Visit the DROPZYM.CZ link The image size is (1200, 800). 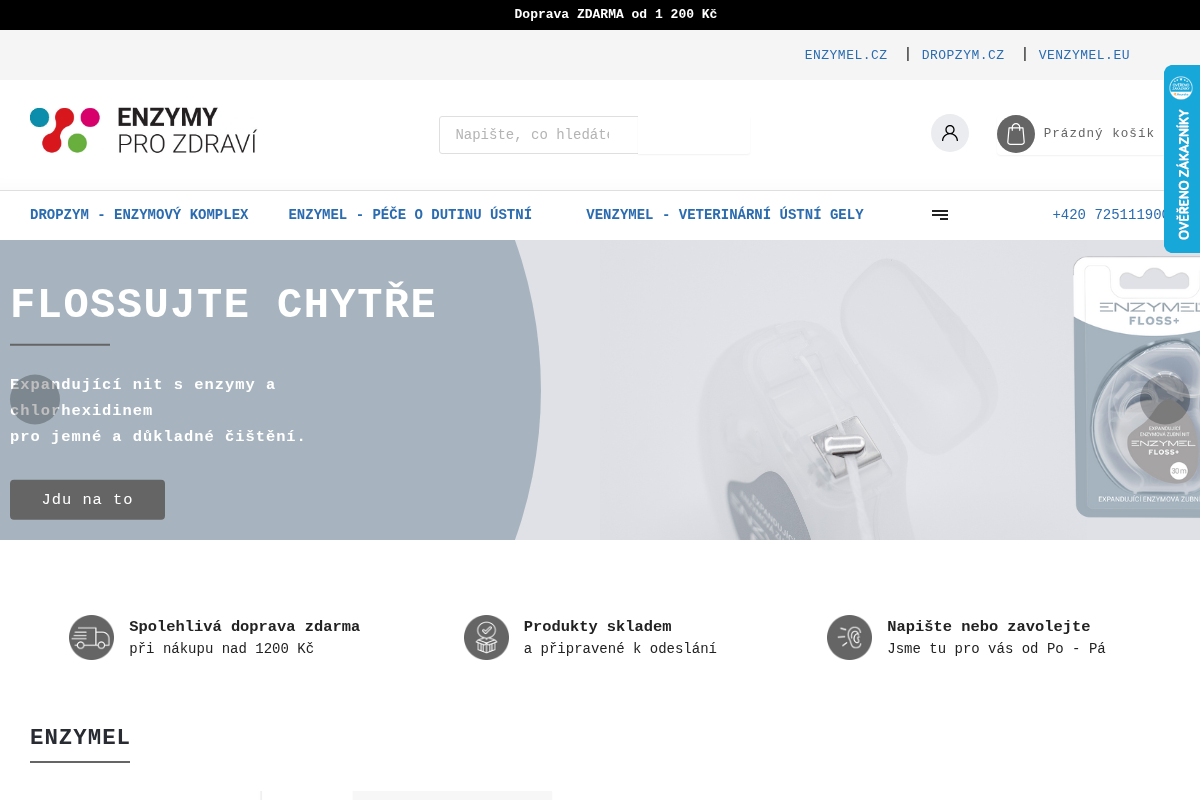(x=963, y=55)
